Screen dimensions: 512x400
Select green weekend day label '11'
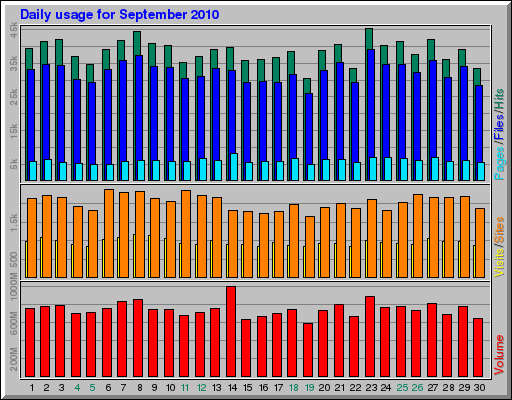[x=185, y=388]
